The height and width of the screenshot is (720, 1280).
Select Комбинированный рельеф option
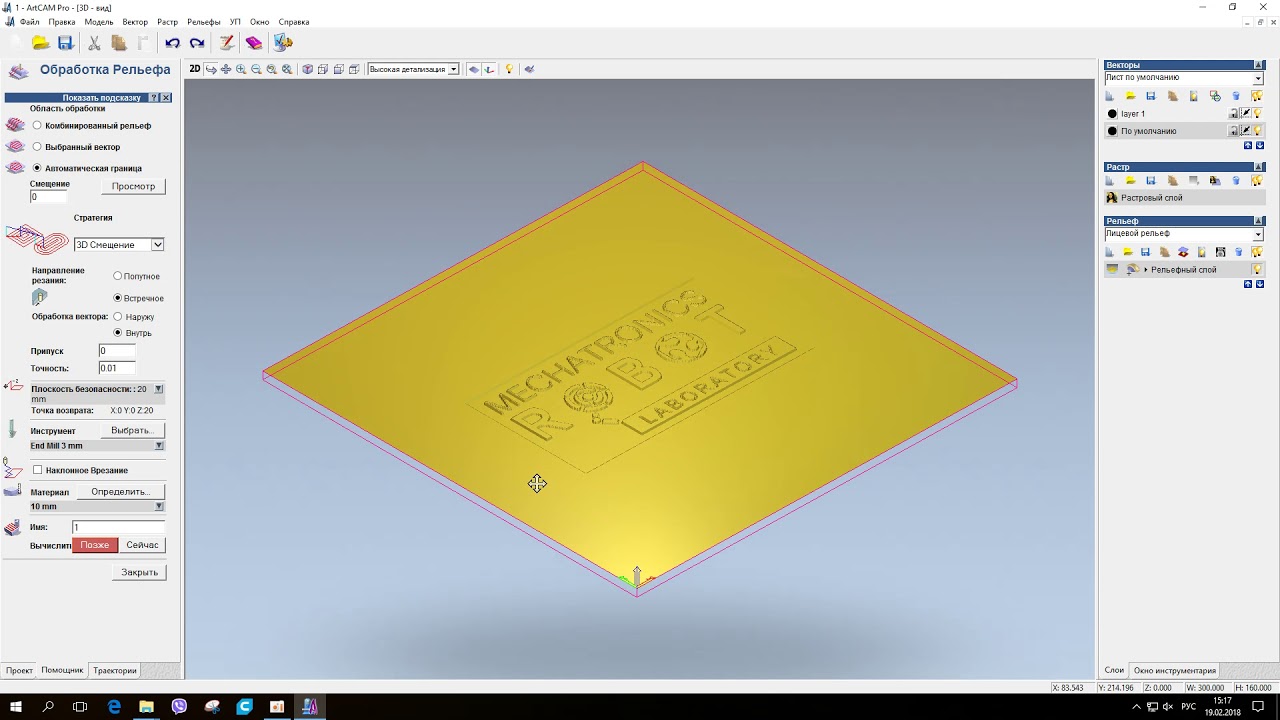(x=37, y=125)
